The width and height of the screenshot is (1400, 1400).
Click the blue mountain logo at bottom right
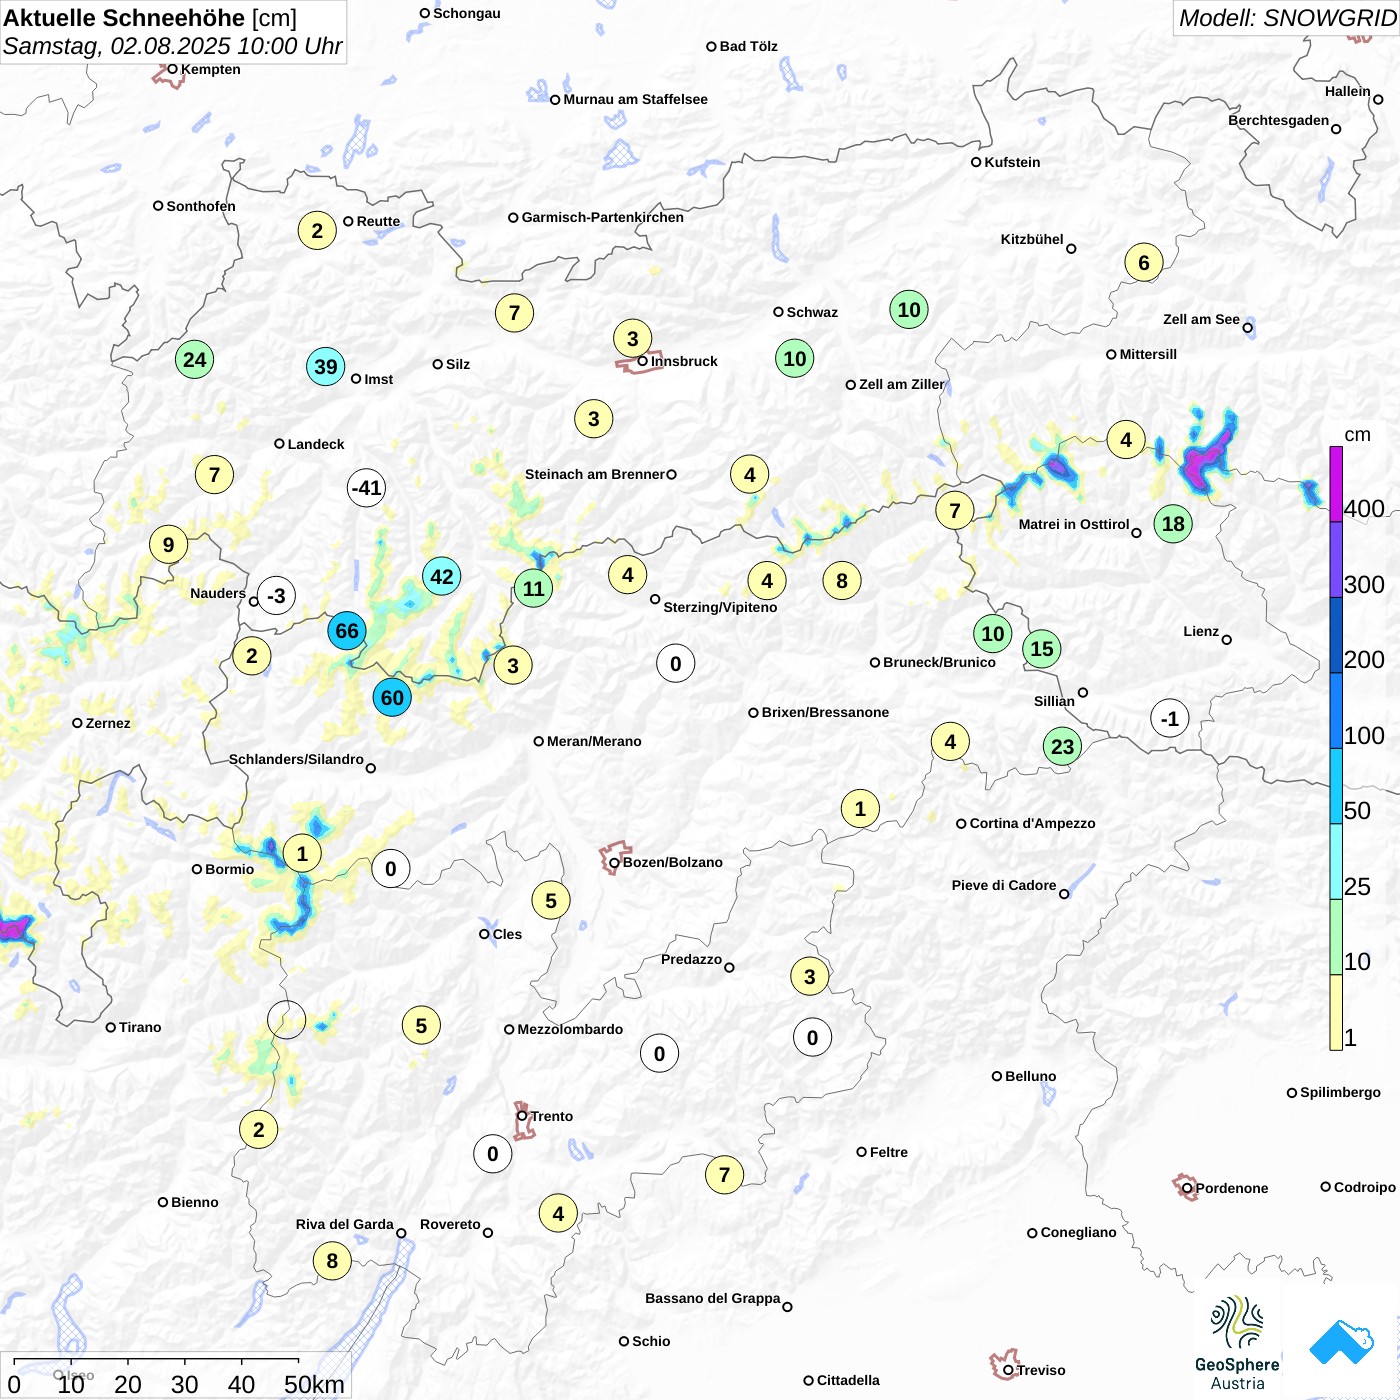pyautogui.click(x=1341, y=1342)
